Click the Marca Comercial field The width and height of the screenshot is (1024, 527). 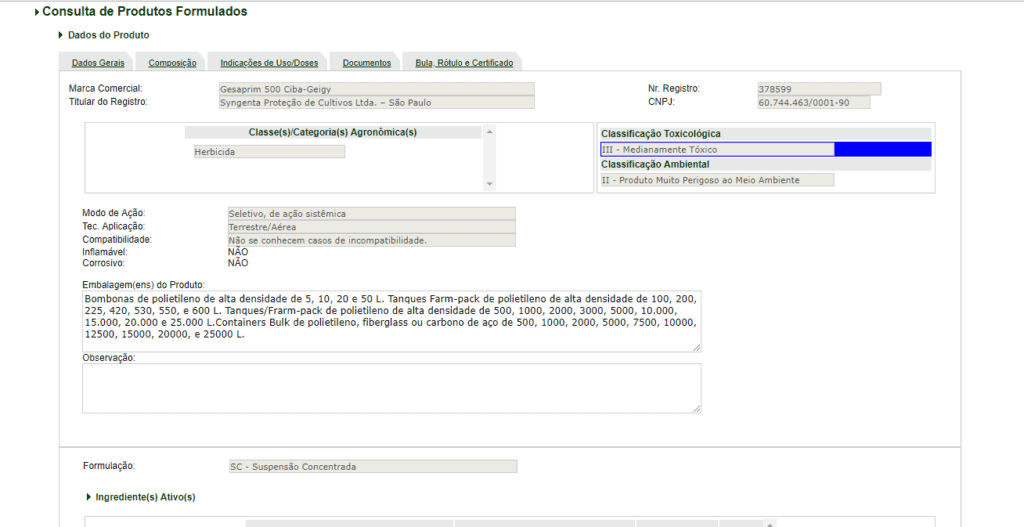[376, 89]
